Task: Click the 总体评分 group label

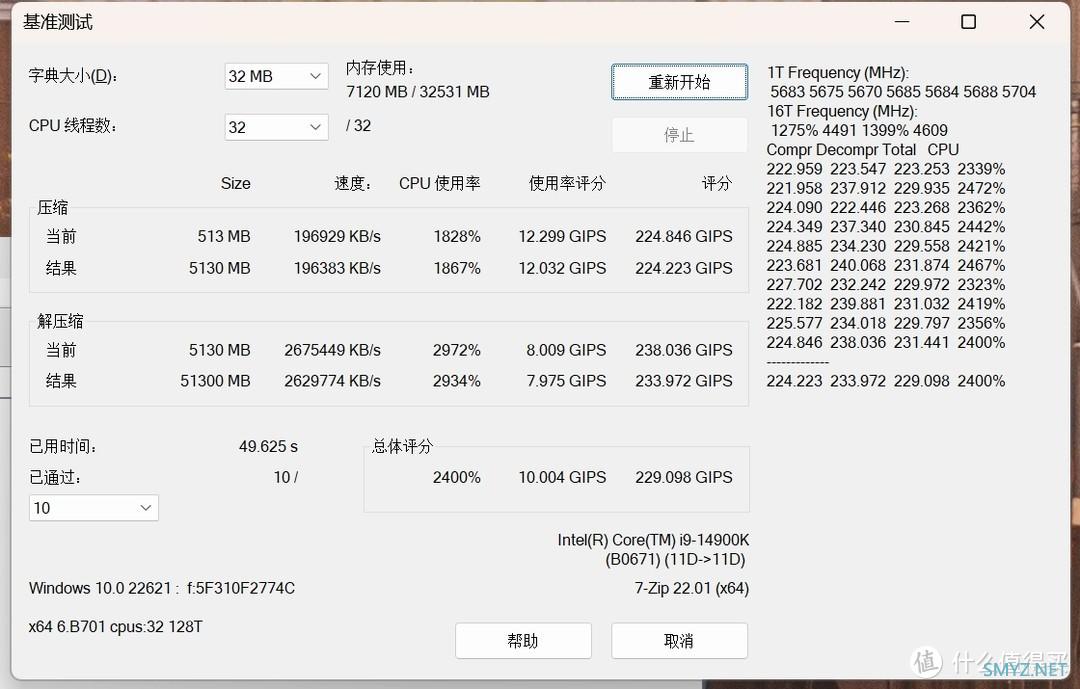Action: pos(402,446)
